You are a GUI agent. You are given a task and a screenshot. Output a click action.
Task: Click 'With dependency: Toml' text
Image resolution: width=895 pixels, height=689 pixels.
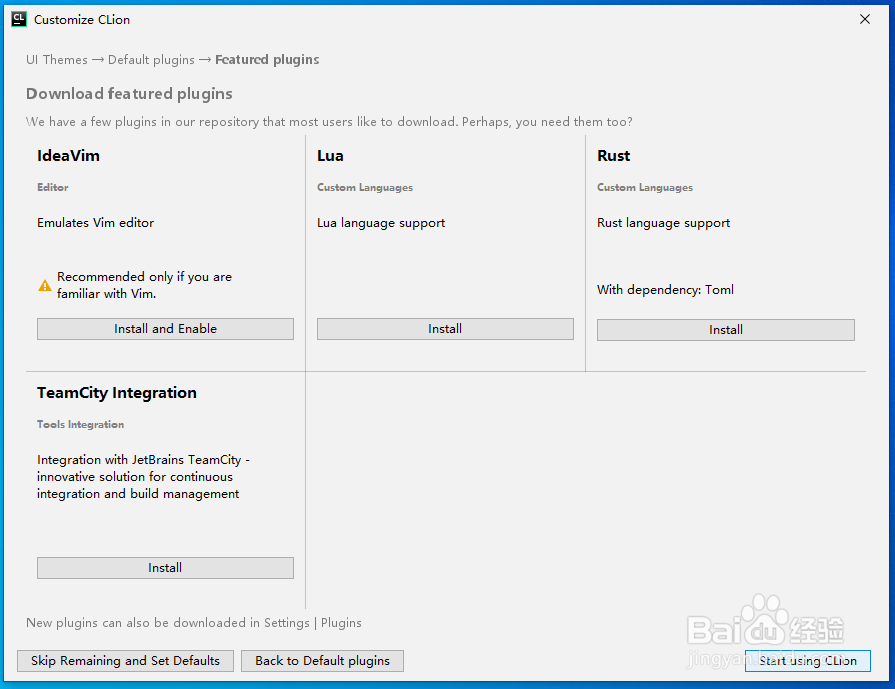click(x=666, y=290)
